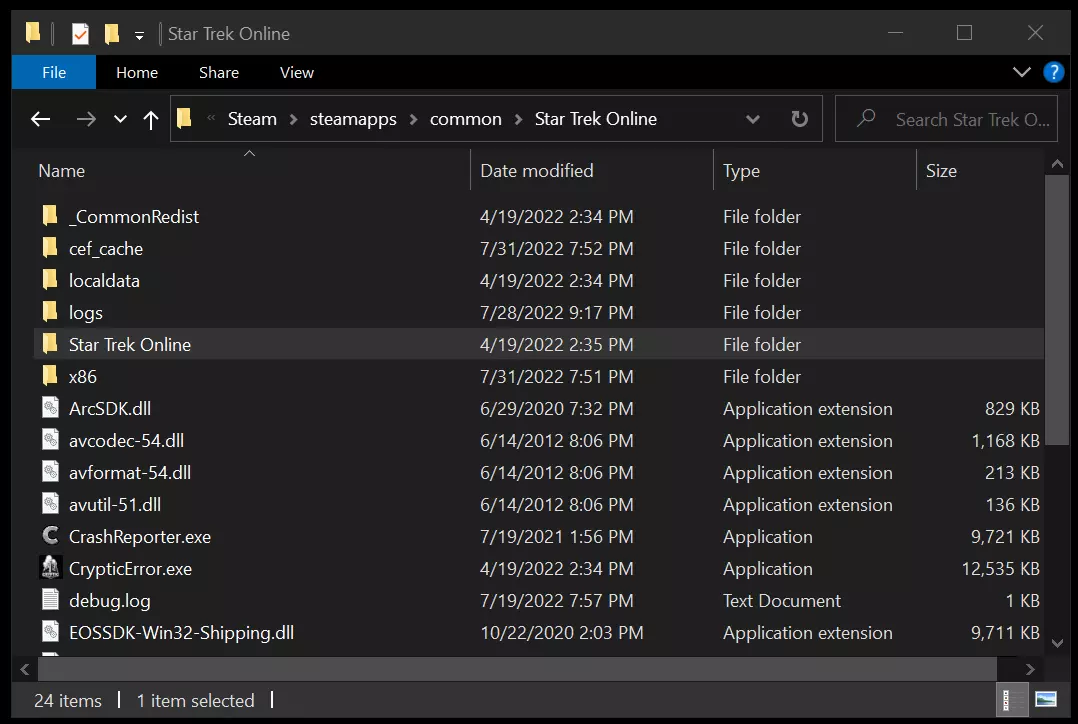Open the address bar history dropdown
The width and height of the screenshot is (1078, 724).
coord(753,119)
